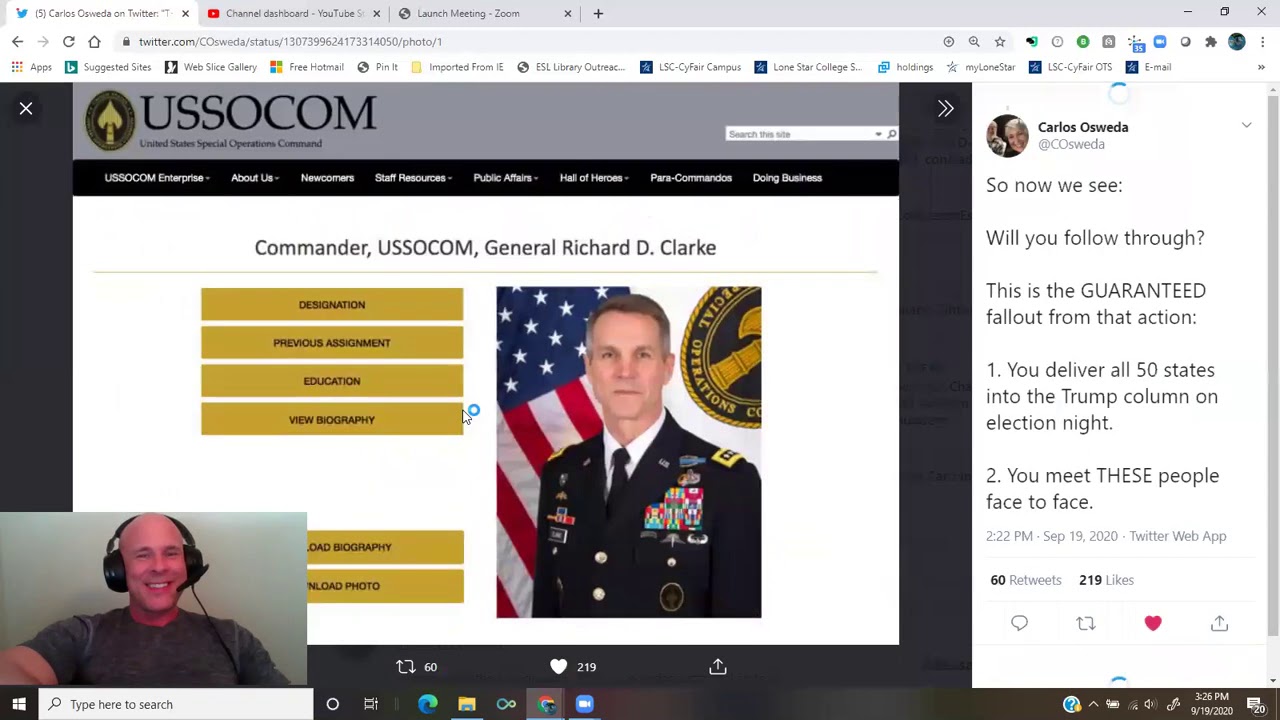Open the Web Slice Gallery bookmark
The image size is (1280, 720).
210,67
